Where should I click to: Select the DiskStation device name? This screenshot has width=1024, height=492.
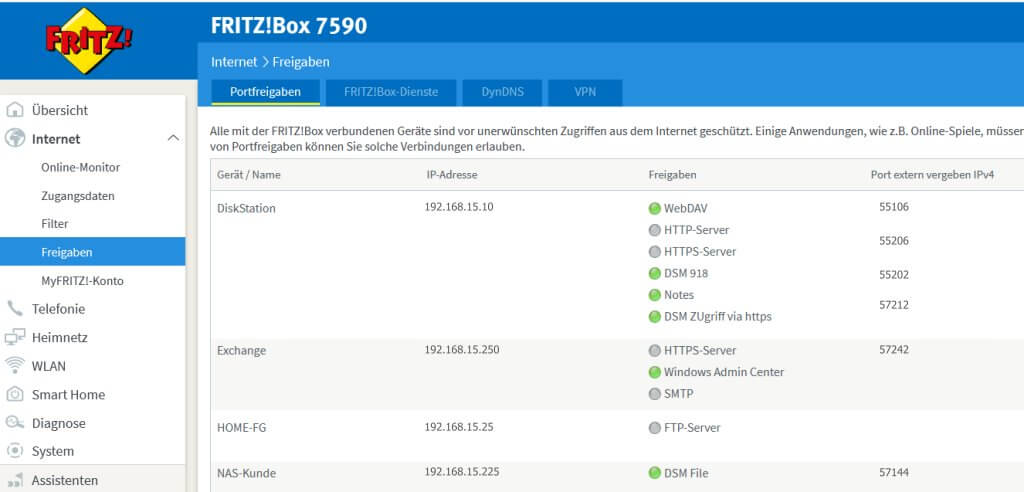click(246, 208)
